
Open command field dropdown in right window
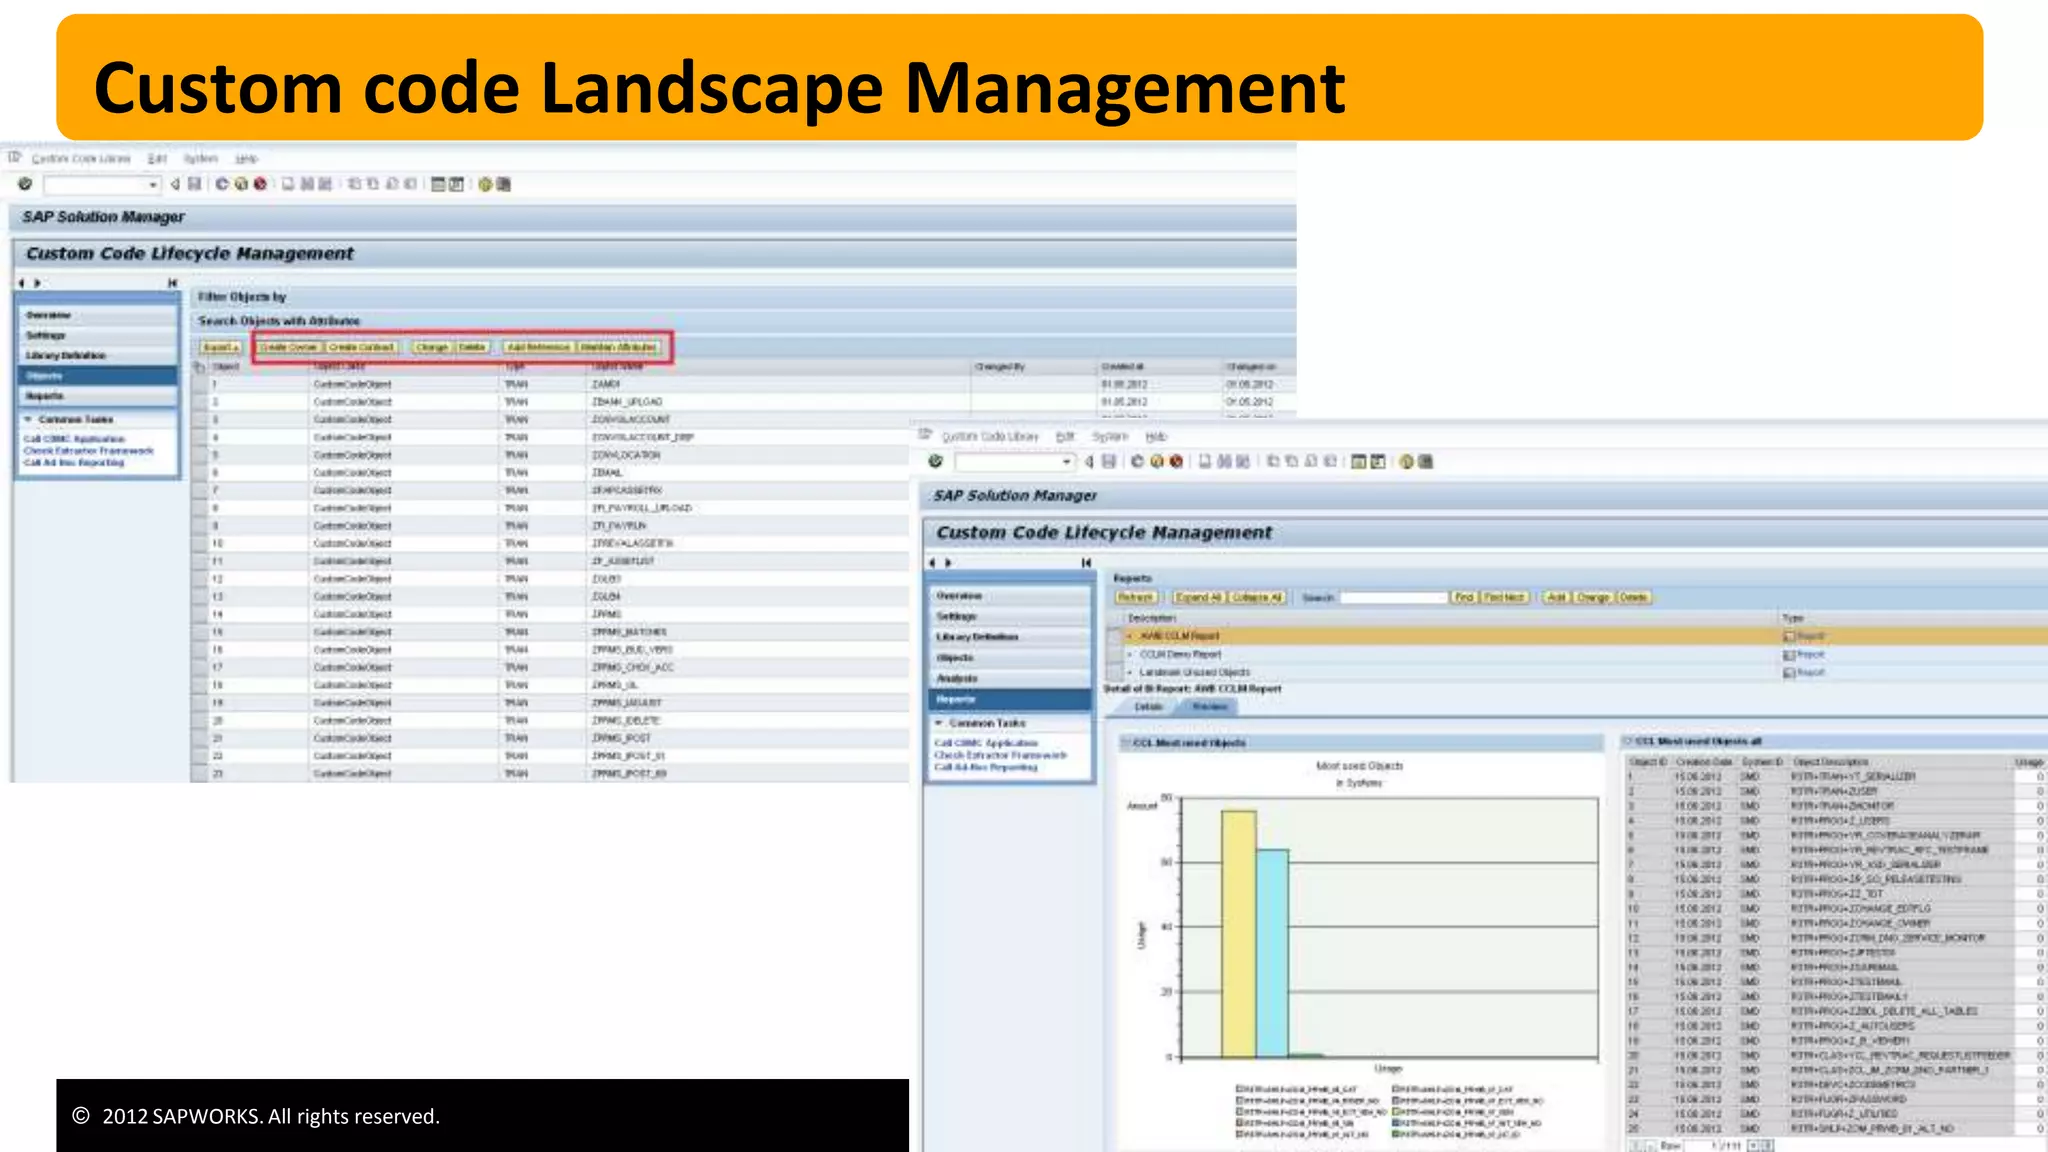click(1067, 462)
